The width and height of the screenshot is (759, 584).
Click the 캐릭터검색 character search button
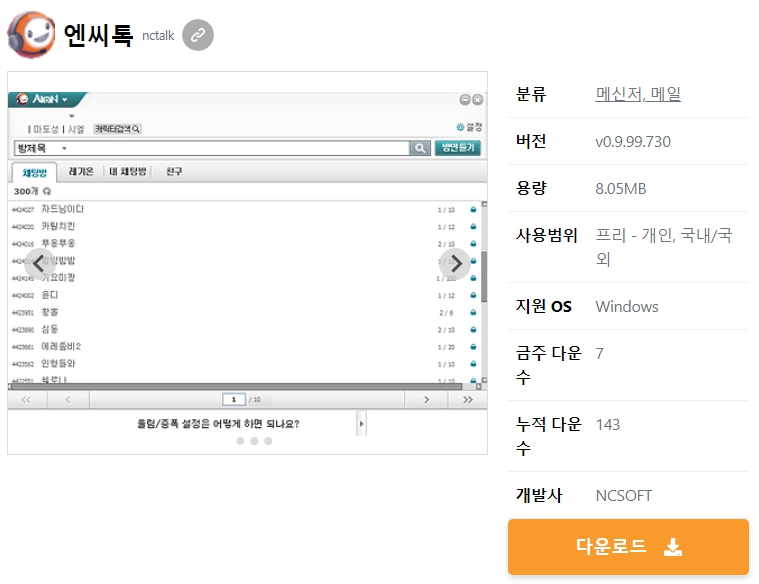pyautogui.click(x=117, y=129)
